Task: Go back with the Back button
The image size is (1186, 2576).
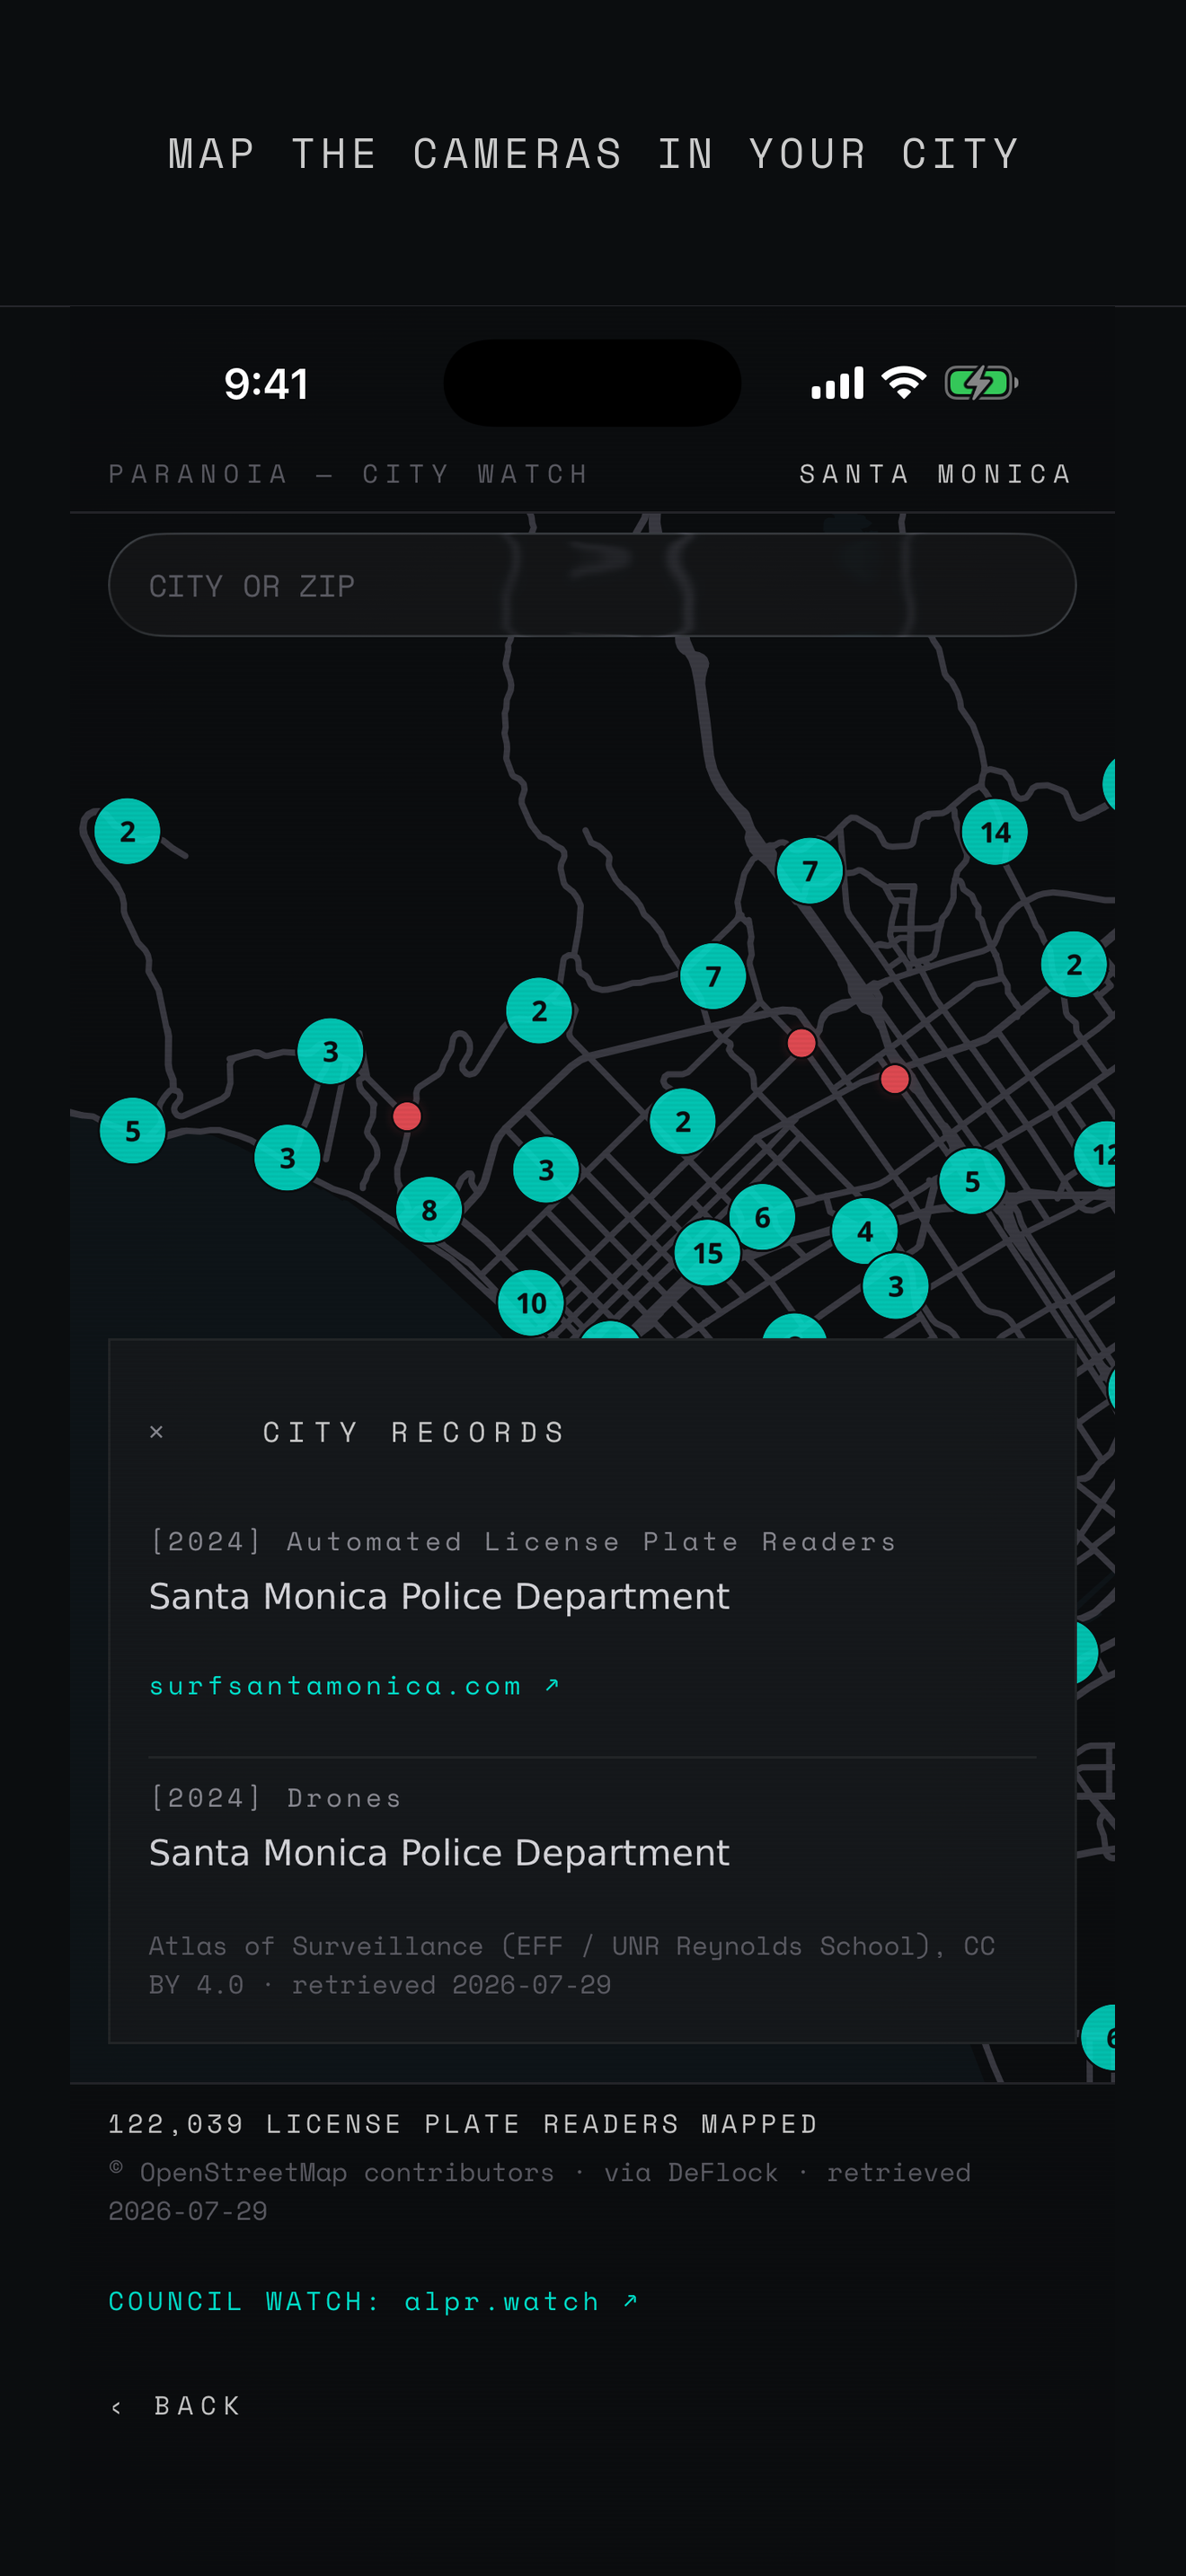Action: click(x=176, y=2406)
